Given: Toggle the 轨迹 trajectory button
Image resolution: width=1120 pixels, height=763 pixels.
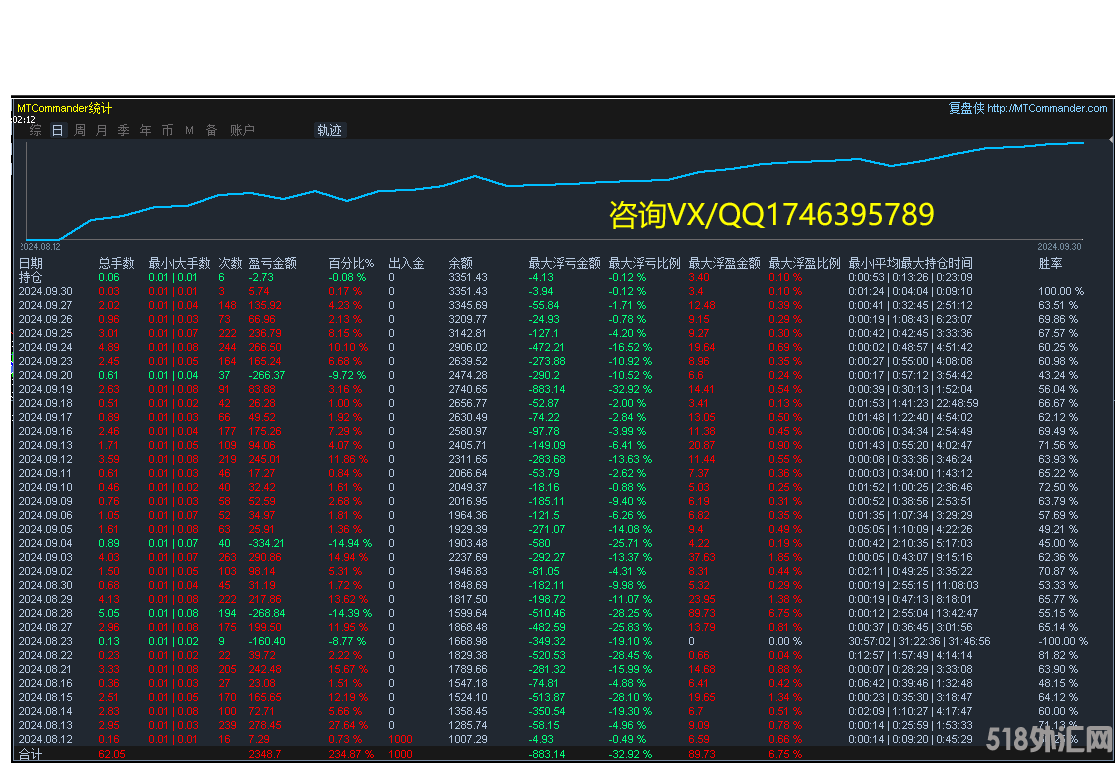Looking at the screenshot, I should [x=329, y=130].
